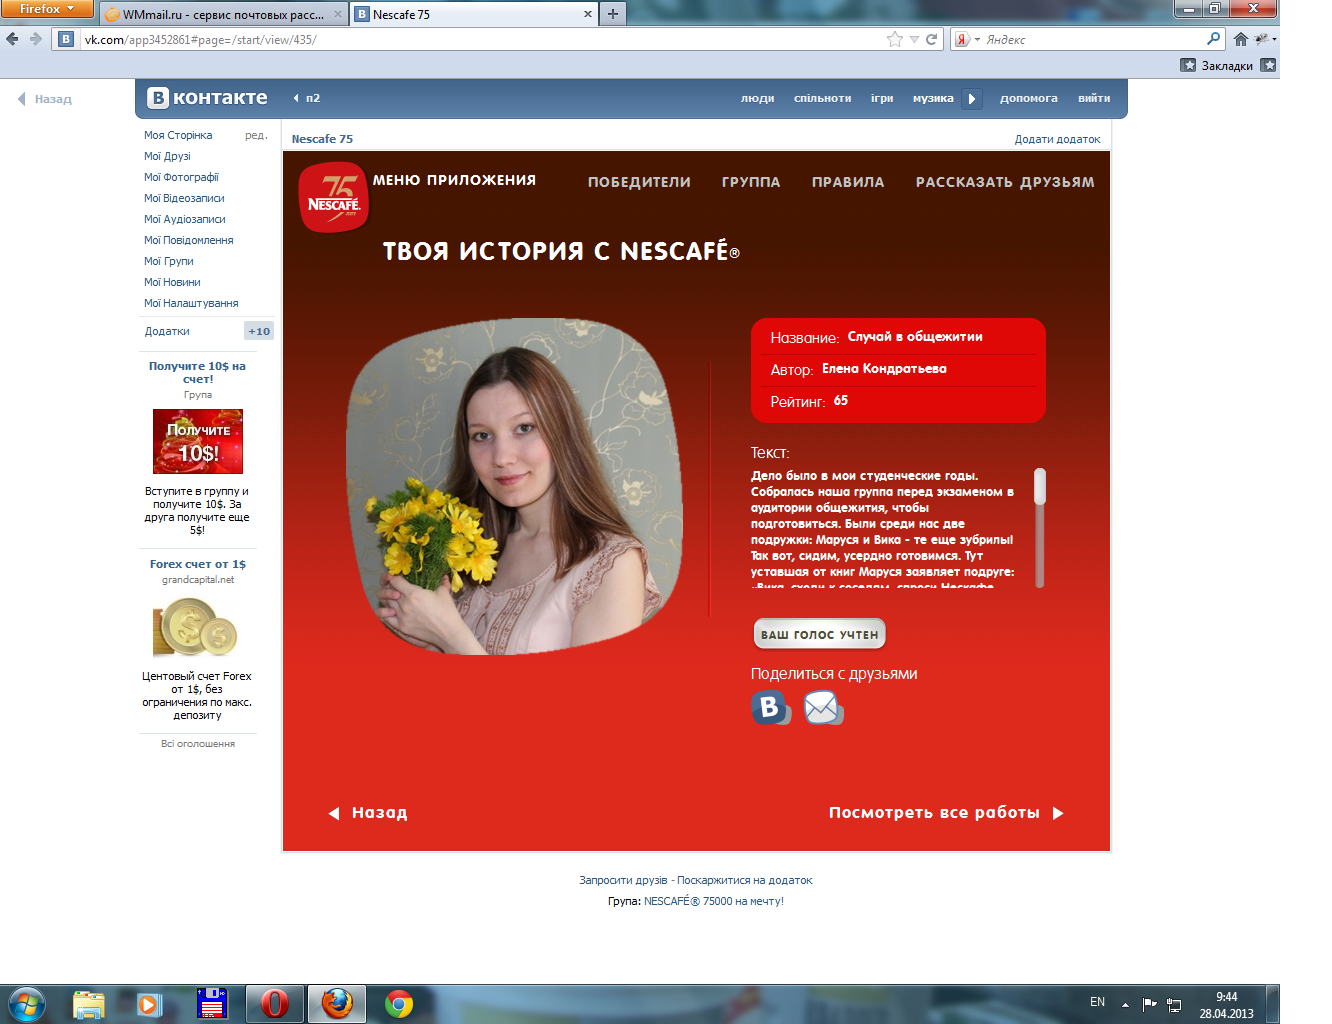The height and width of the screenshot is (1024, 1332).
Task: Share the story via the mail envelope icon
Action: 824,707
